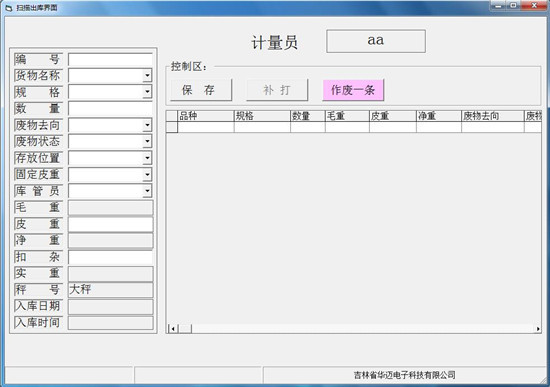Viewport: 550px width, 387px height.
Task: Click the 皮重 column header in table
Action: (393, 116)
